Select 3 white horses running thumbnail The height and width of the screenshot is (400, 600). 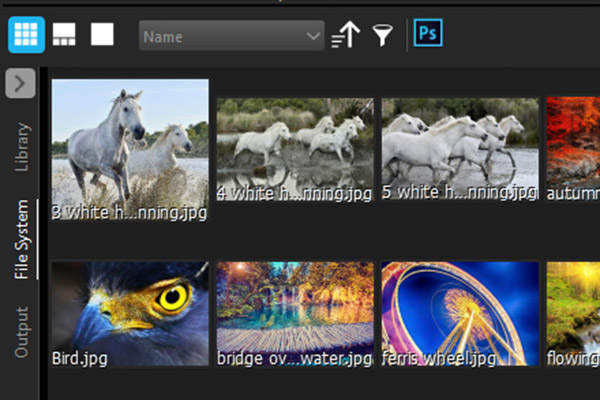130,150
